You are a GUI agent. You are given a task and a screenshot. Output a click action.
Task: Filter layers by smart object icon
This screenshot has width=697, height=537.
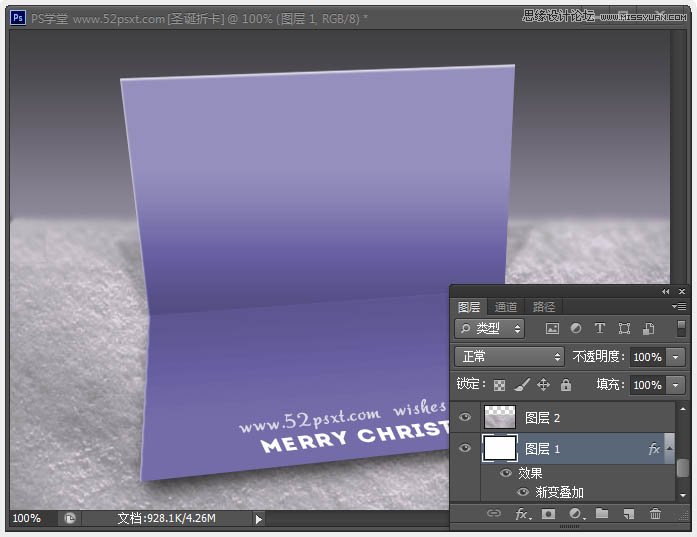click(648, 329)
